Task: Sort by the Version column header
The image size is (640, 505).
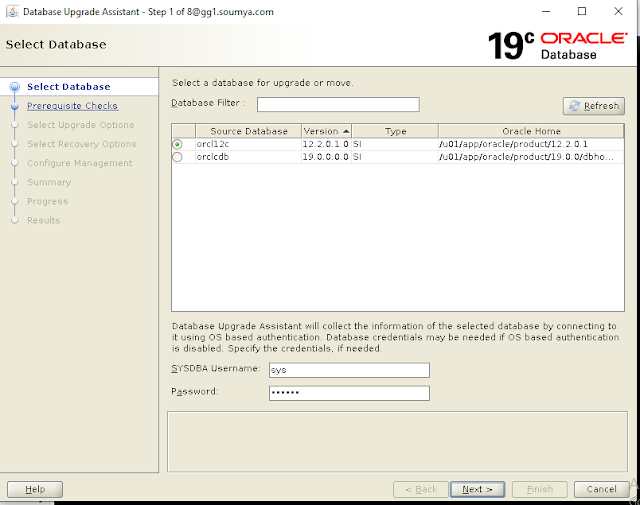Action: tap(326, 131)
